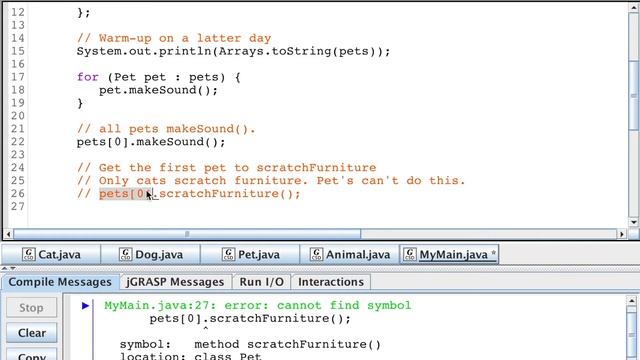Click the error text 'MyMain.java:27: error: cannot find symbol'
The image size is (640, 360).
pyautogui.click(x=258, y=305)
